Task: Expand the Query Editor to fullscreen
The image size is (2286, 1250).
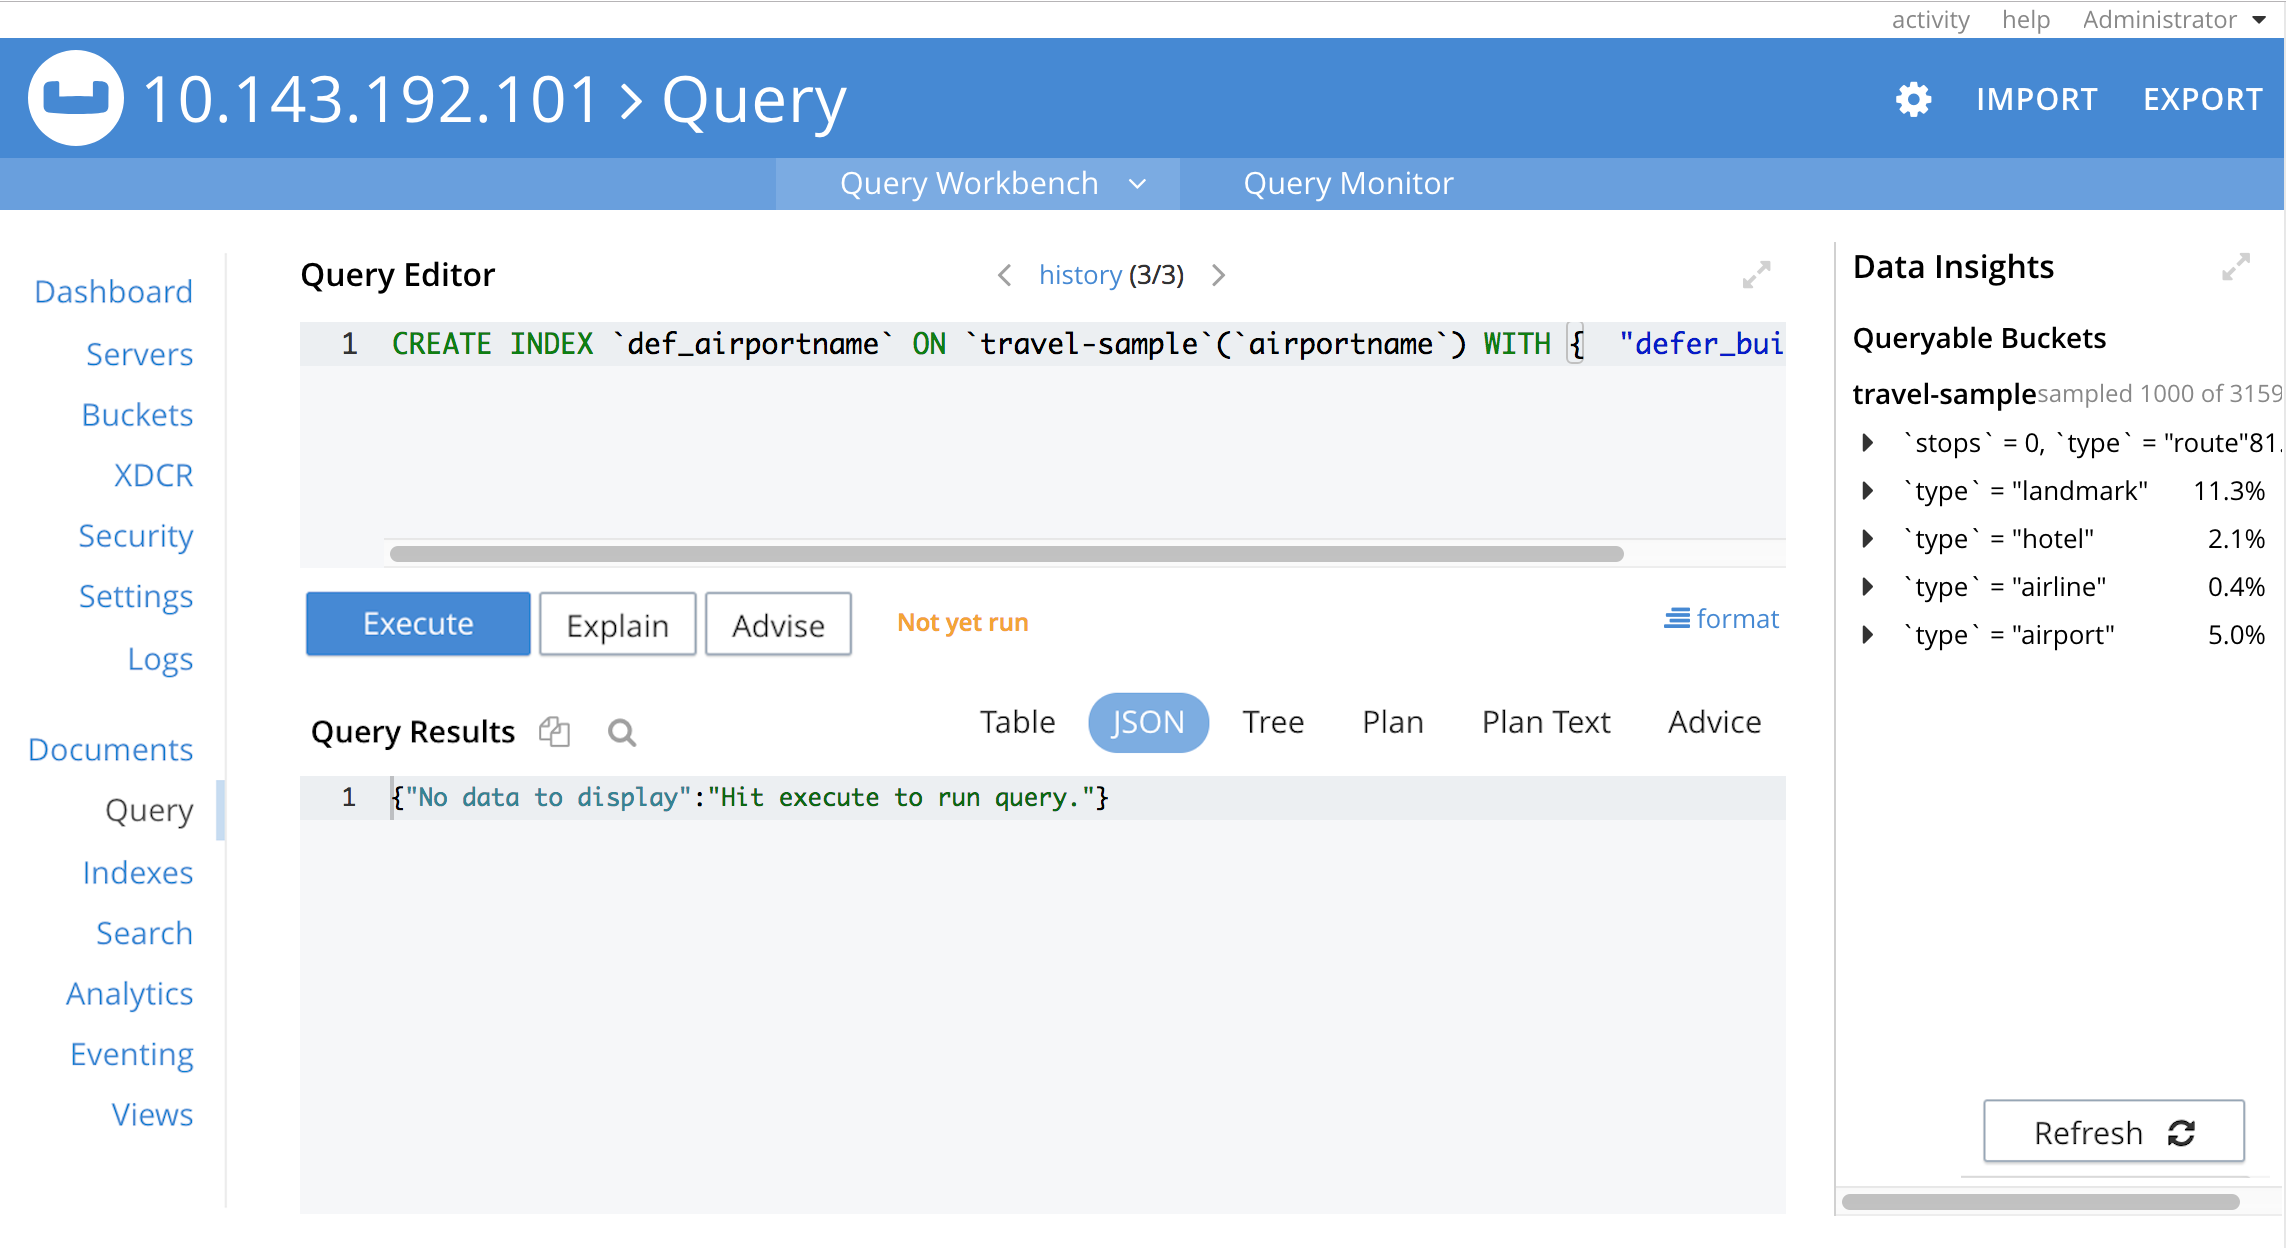Action: [1756, 275]
